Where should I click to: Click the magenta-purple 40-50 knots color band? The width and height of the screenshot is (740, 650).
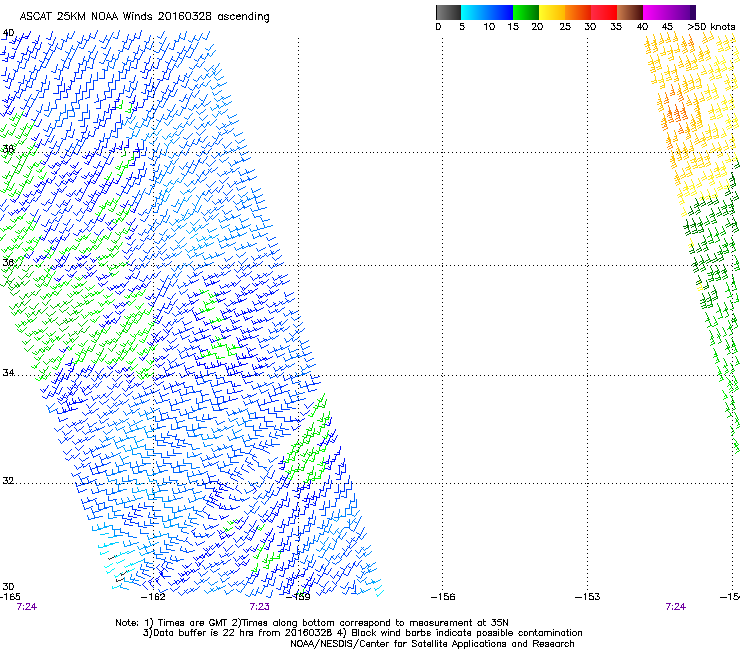coord(669,12)
